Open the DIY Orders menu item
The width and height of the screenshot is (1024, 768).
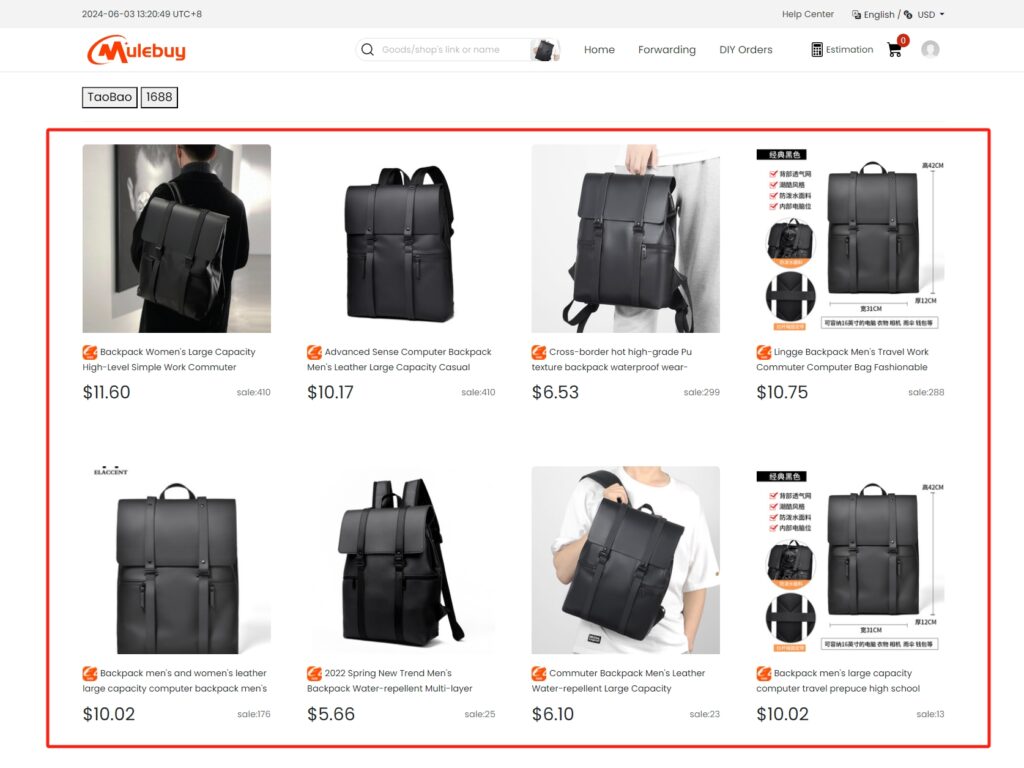click(746, 50)
